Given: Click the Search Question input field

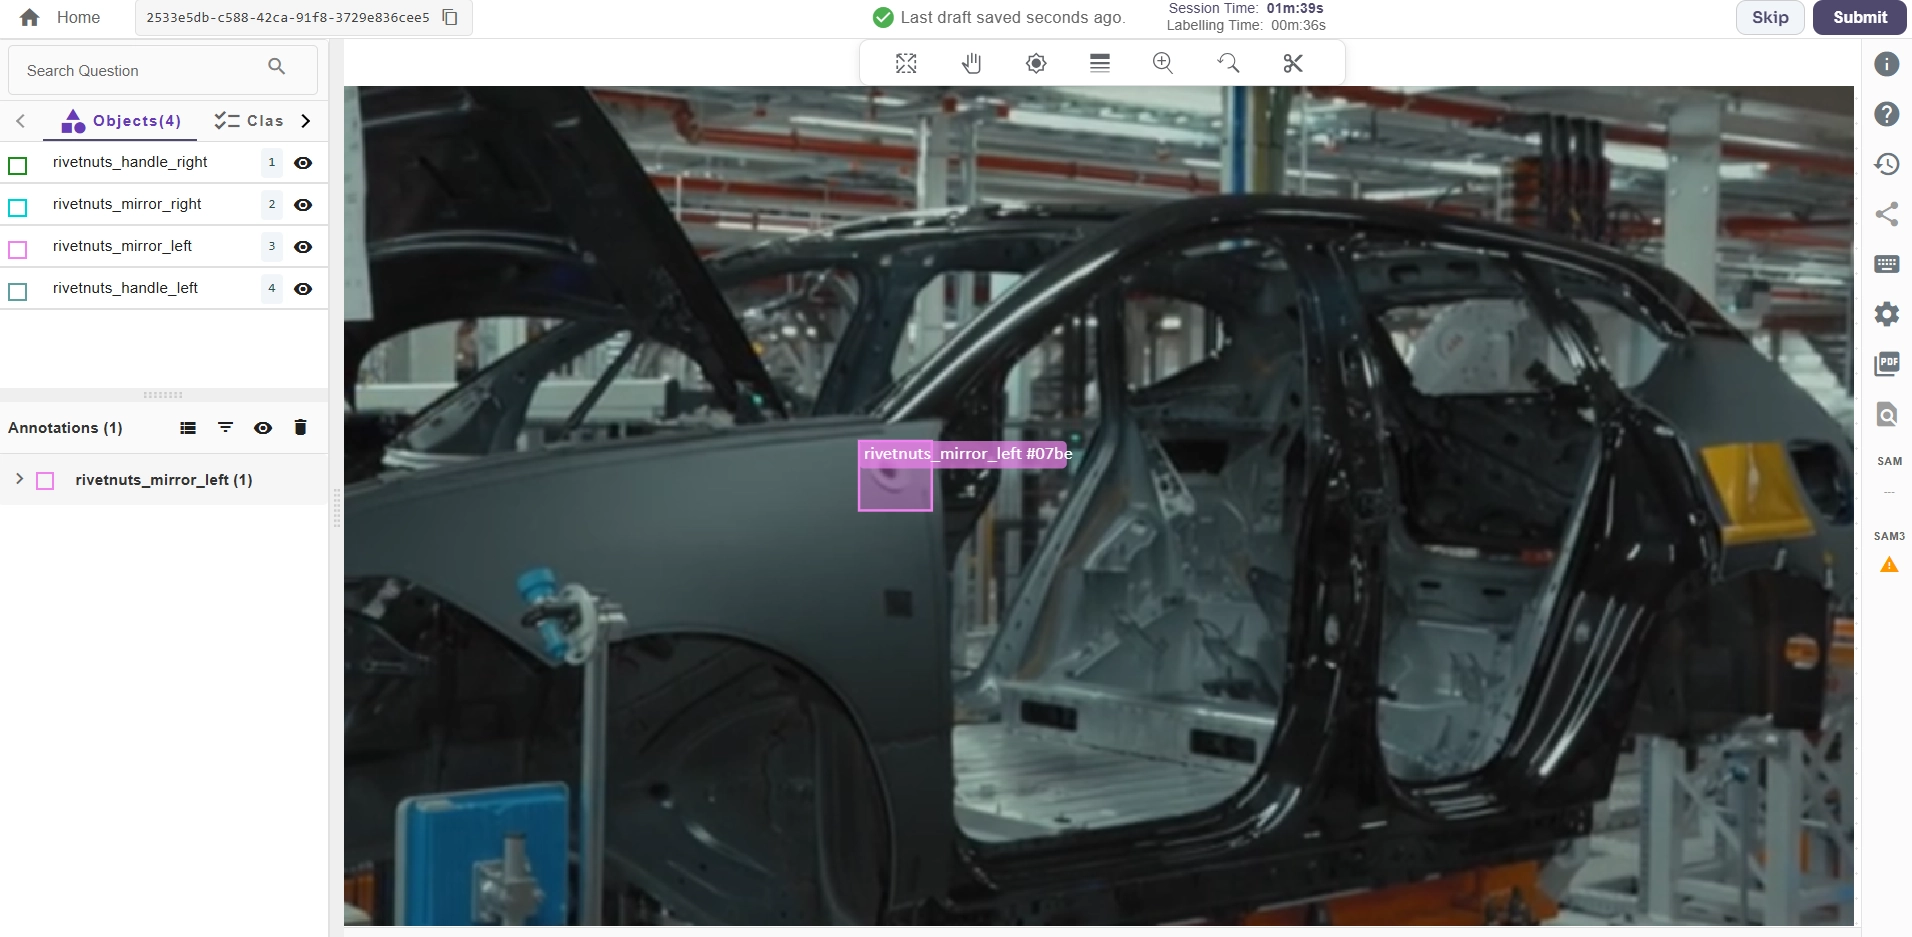Looking at the screenshot, I should (x=140, y=69).
